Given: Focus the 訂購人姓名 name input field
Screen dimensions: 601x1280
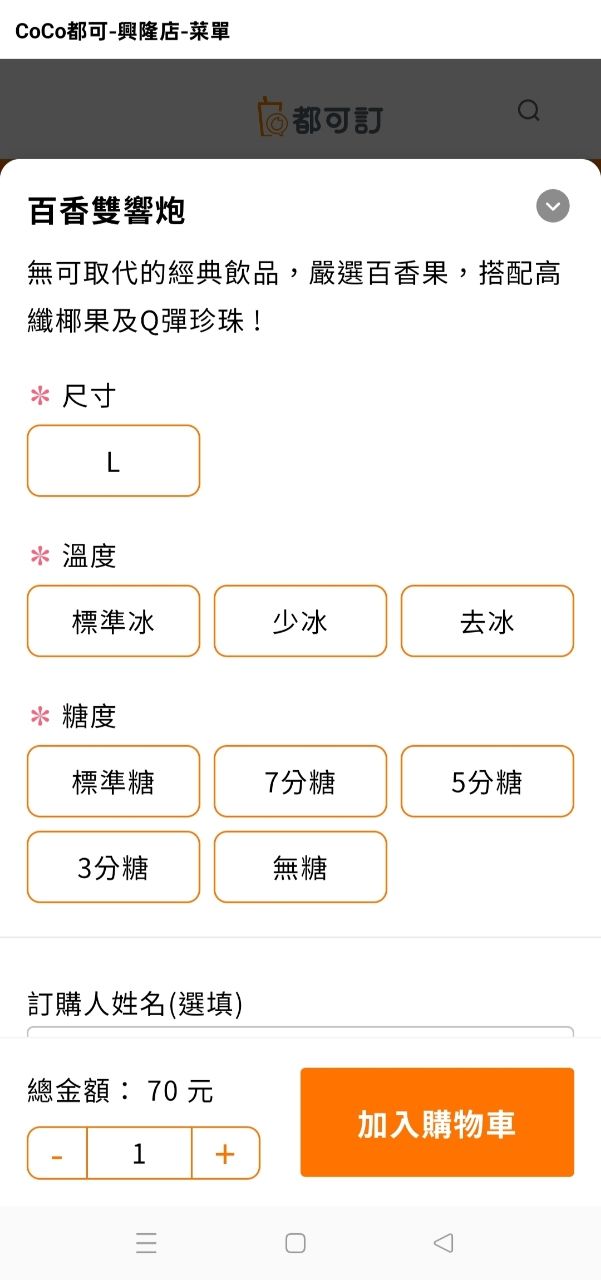Looking at the screenshot, I should [300, 1032].
